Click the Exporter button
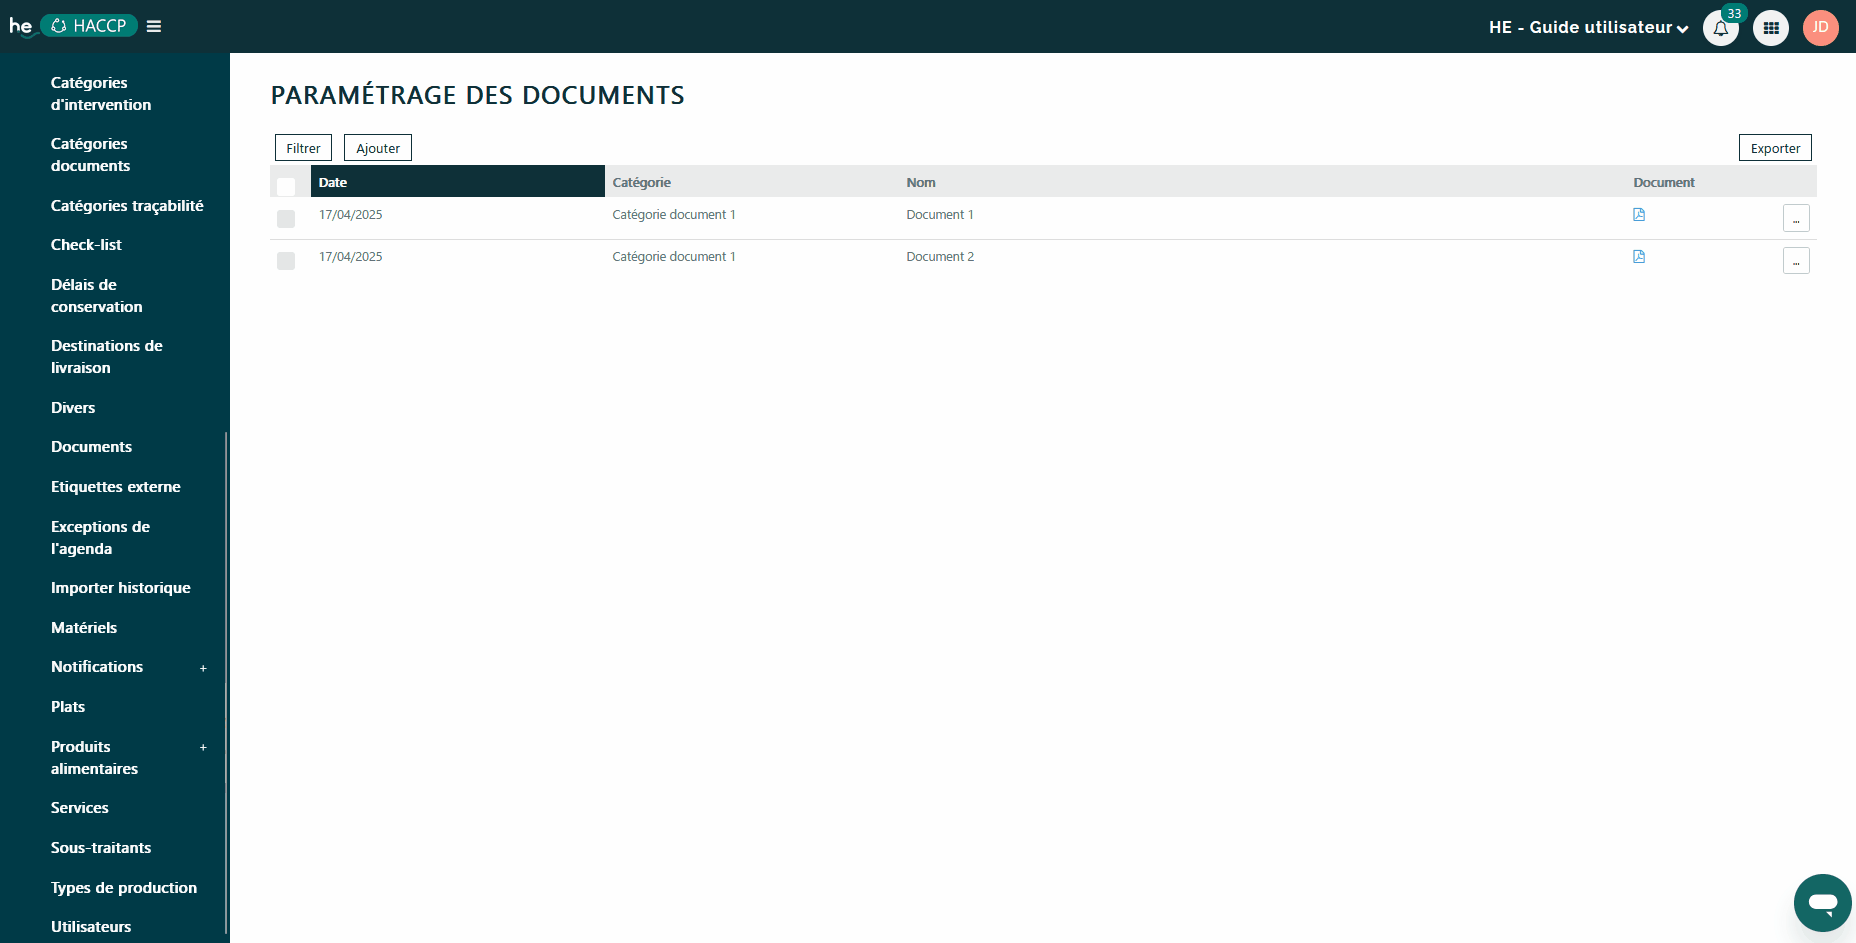Screen dimensions: 1856x943 tap(1775, 148)
